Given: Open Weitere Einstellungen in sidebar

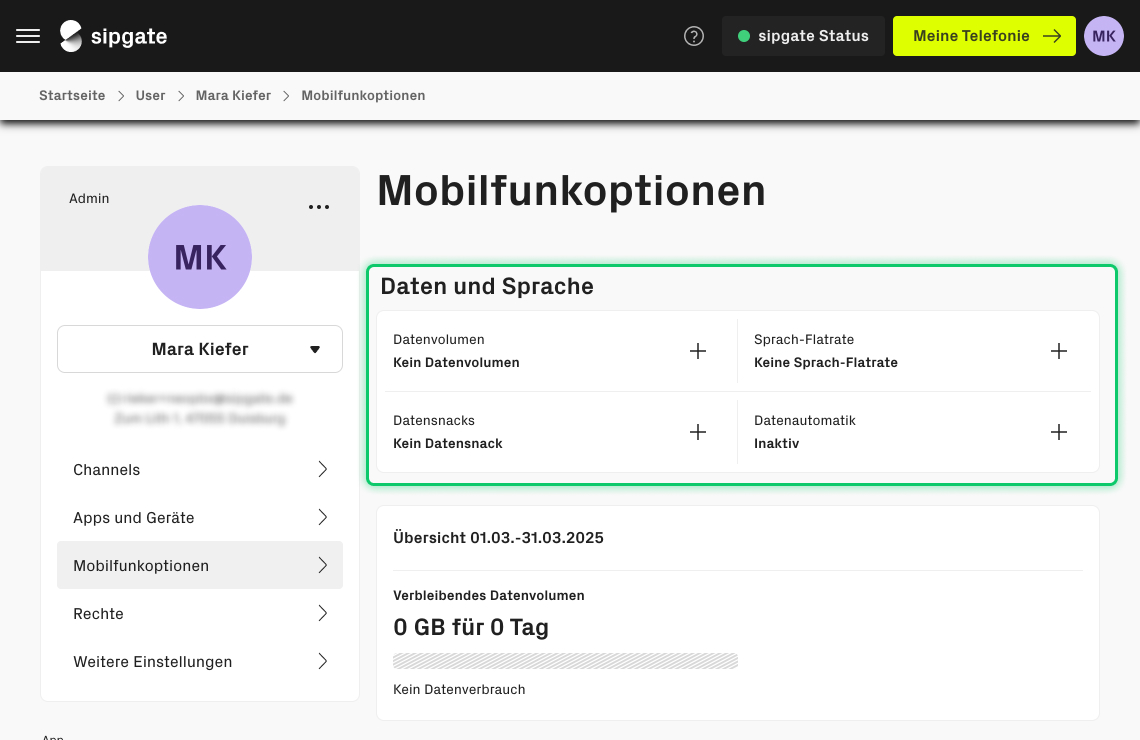Looking at the screenshot, I should 200,662.
